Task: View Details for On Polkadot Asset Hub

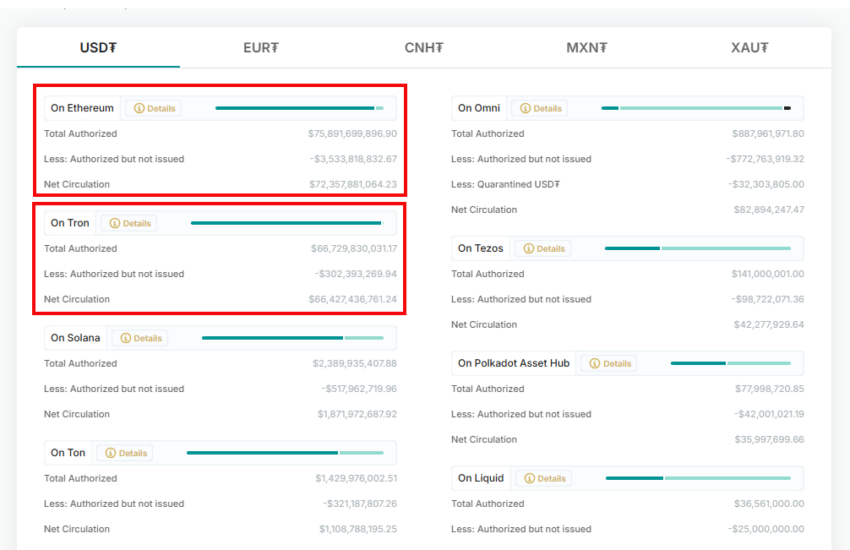Action: tap(609, 364)
